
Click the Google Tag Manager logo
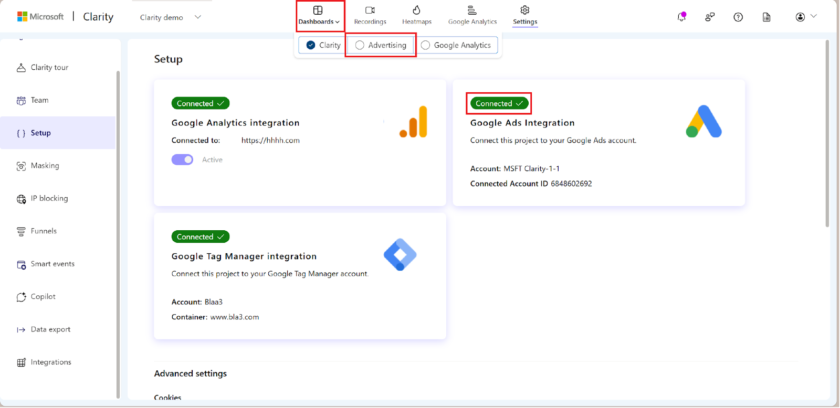[x=401, y=255]
